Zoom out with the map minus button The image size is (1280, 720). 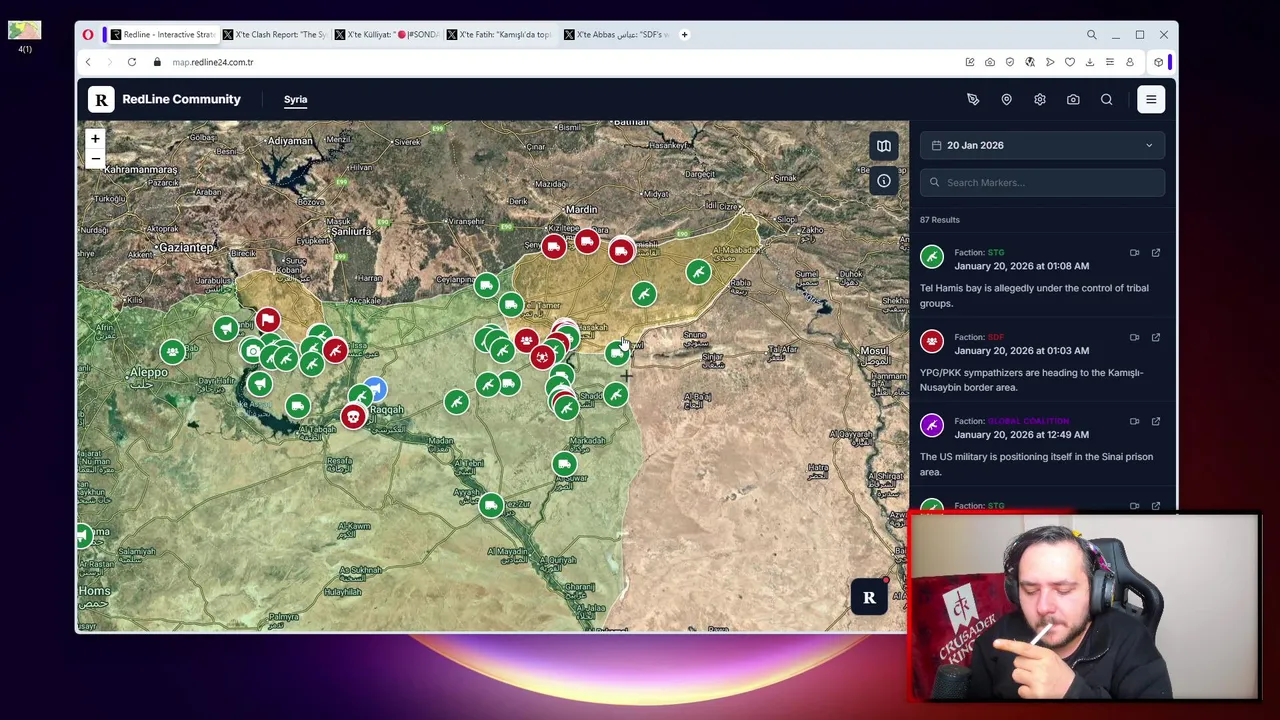click(x=95, y=158)
